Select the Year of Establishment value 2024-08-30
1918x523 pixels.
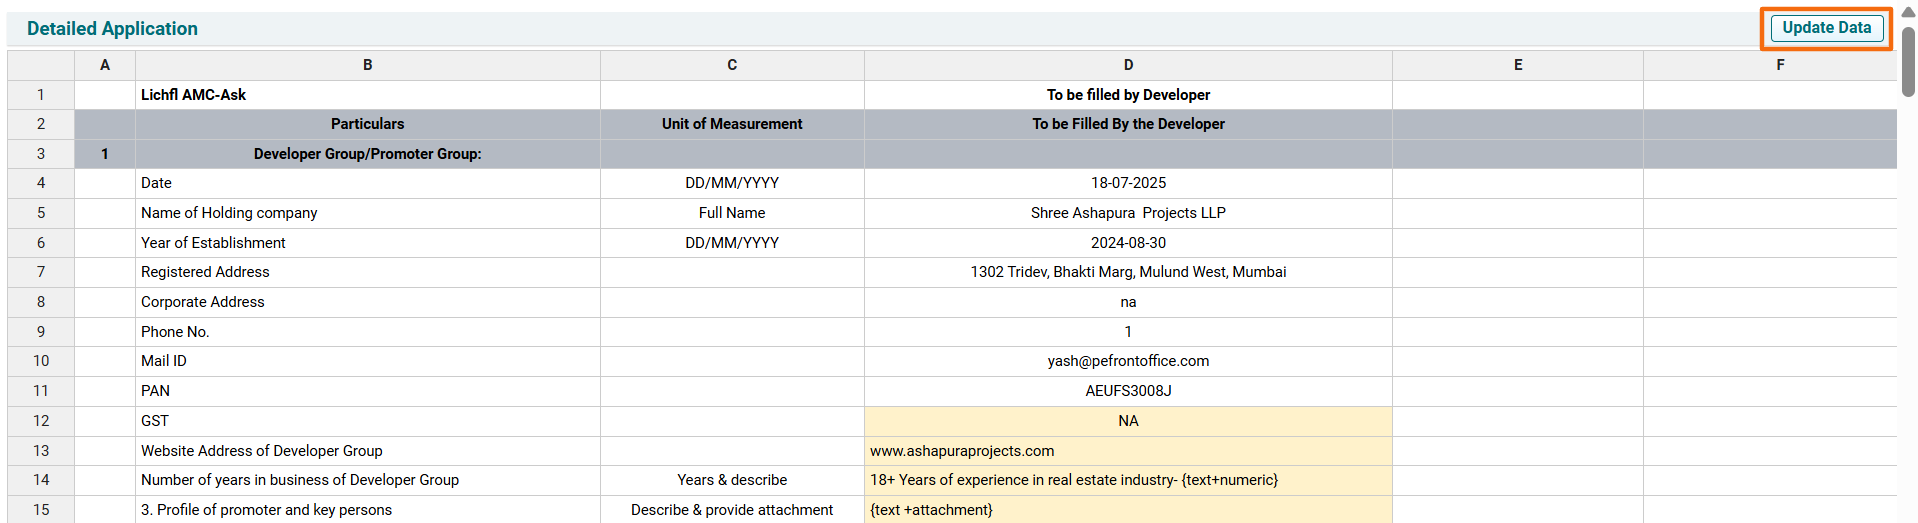(x=1128, y=243)
